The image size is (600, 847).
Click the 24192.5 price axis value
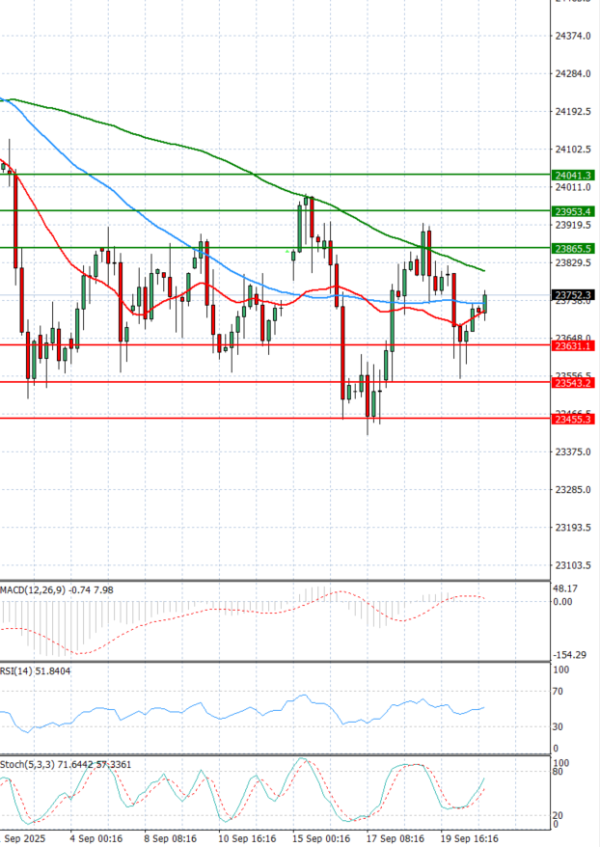pos(573,112)
